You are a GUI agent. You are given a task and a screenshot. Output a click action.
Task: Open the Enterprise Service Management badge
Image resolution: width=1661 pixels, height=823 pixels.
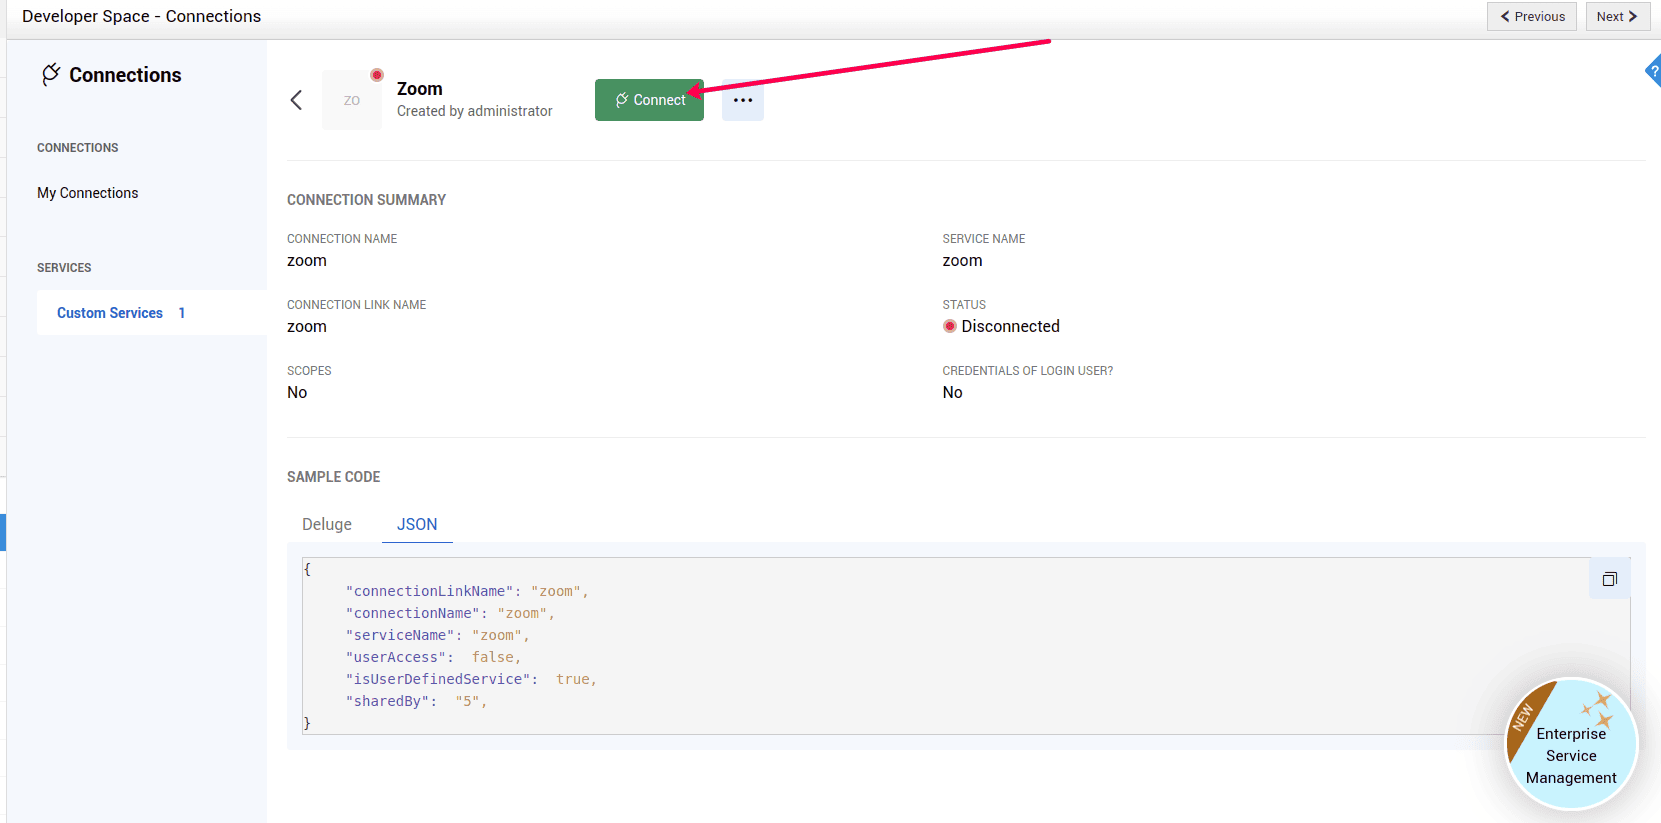pos(1570,744)
